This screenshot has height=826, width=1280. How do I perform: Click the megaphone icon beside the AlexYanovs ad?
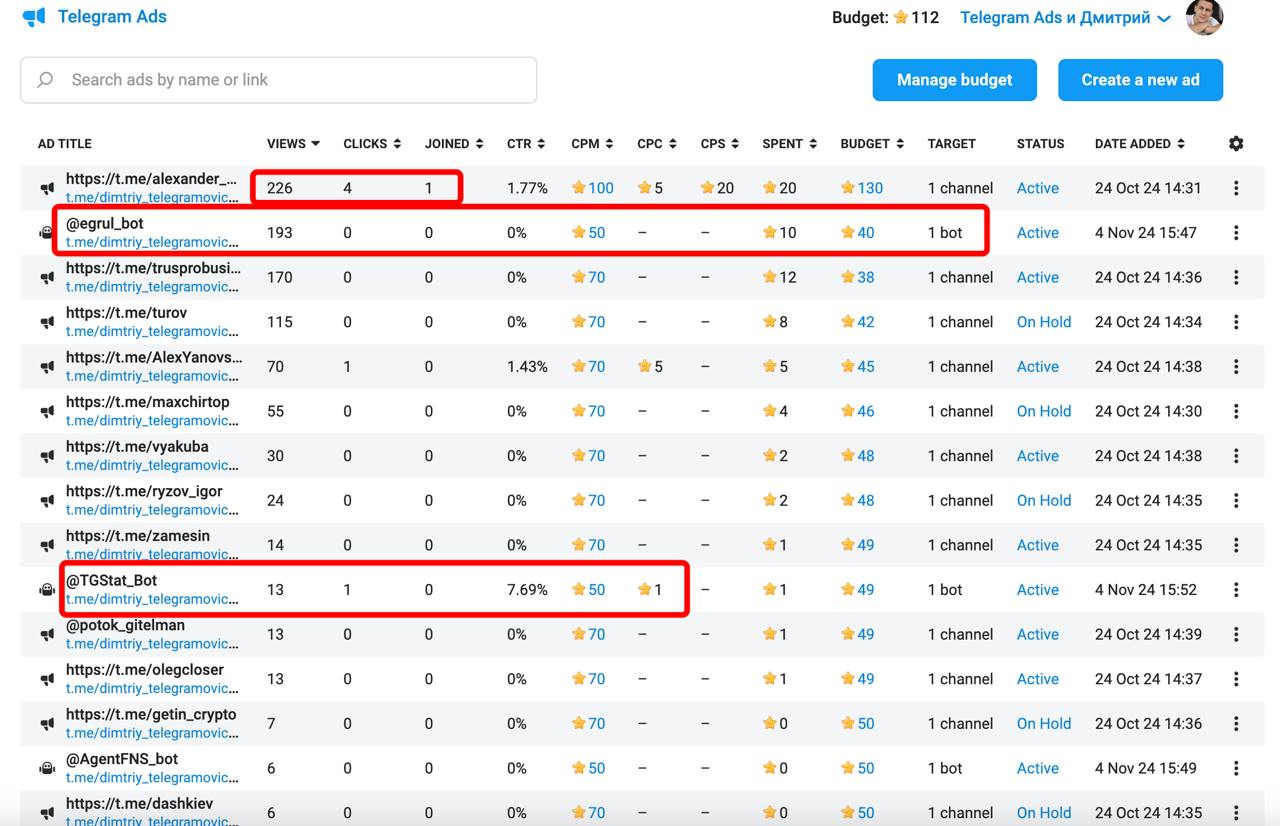(x=47, y=367)
